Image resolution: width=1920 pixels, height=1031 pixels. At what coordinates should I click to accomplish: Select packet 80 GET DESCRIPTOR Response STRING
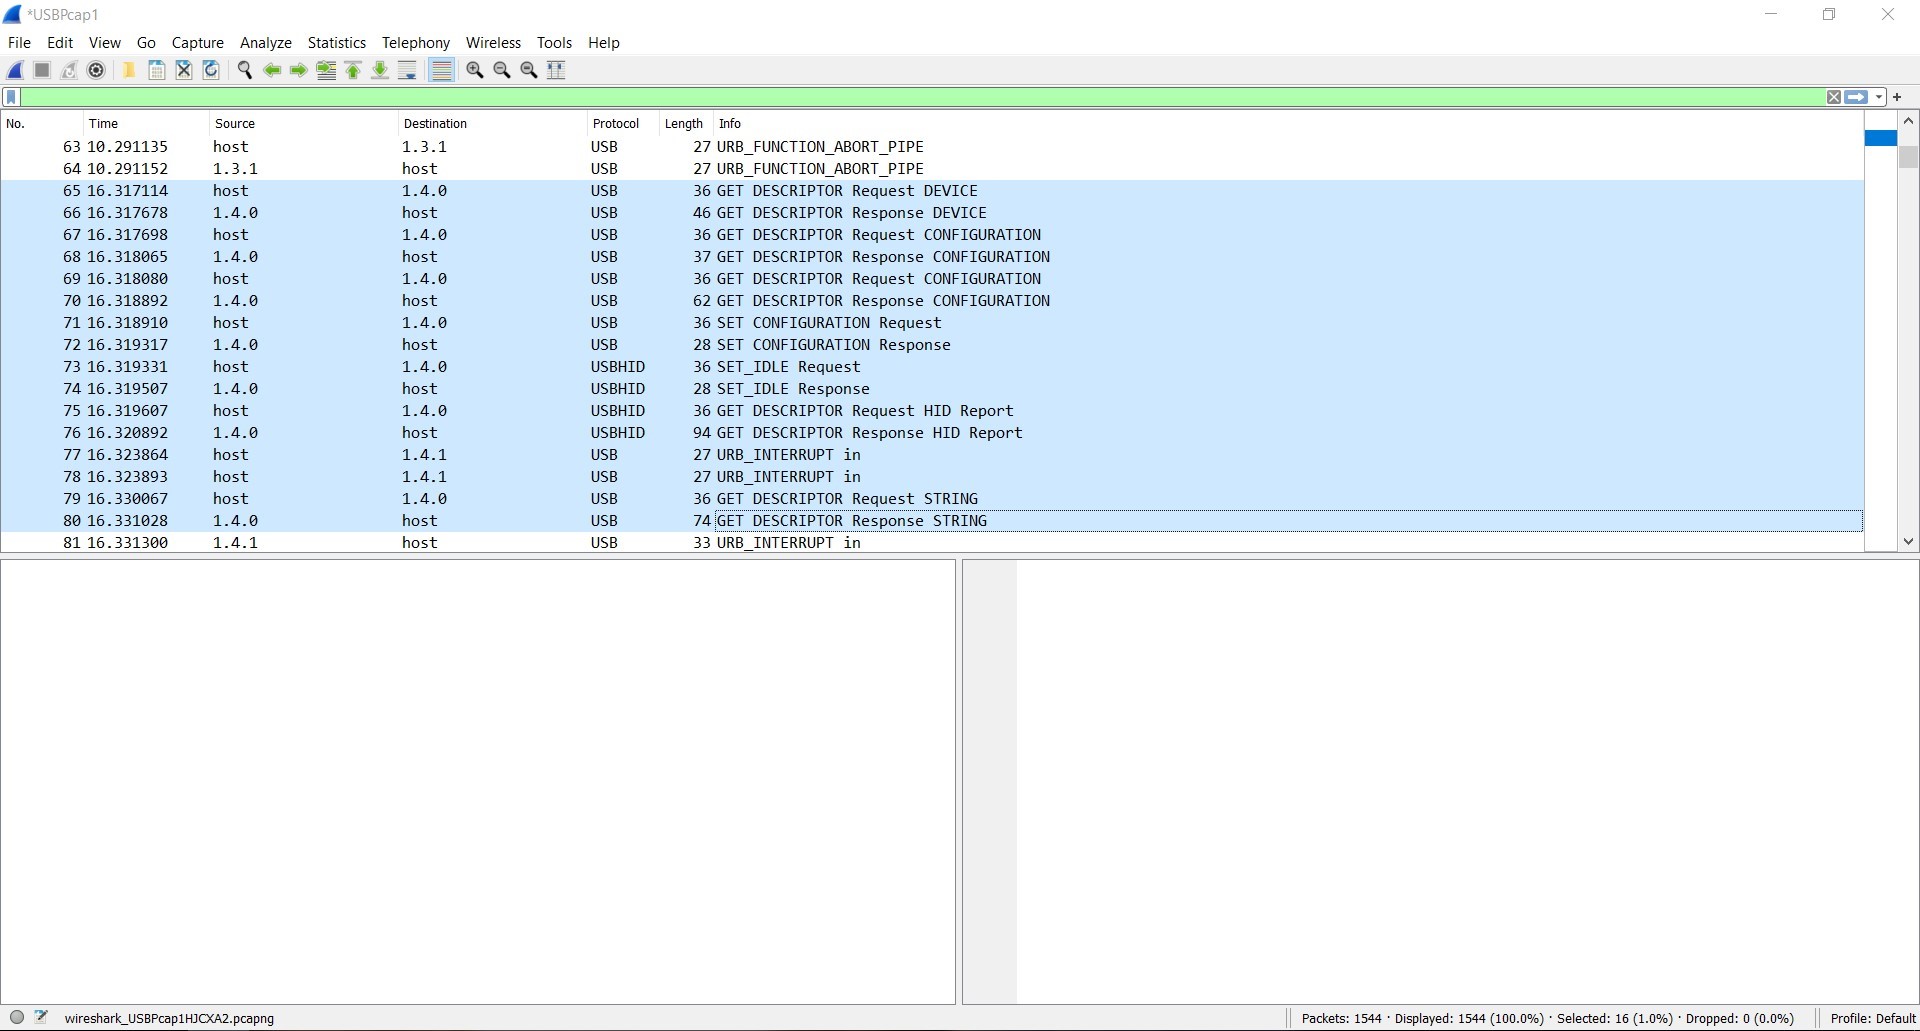tap(932, 521)
